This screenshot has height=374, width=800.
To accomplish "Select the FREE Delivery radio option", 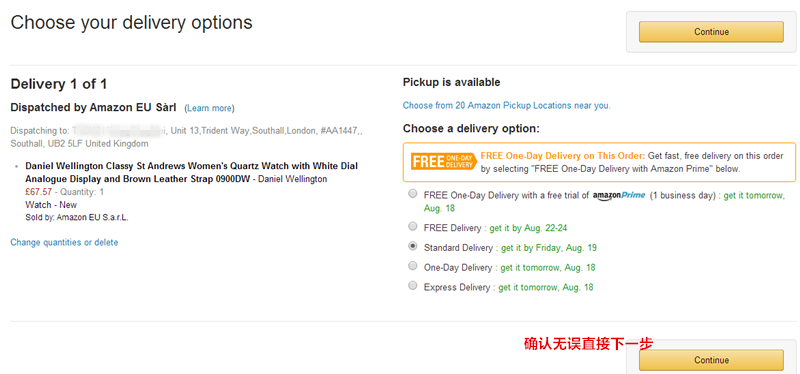I will point(412,226).
